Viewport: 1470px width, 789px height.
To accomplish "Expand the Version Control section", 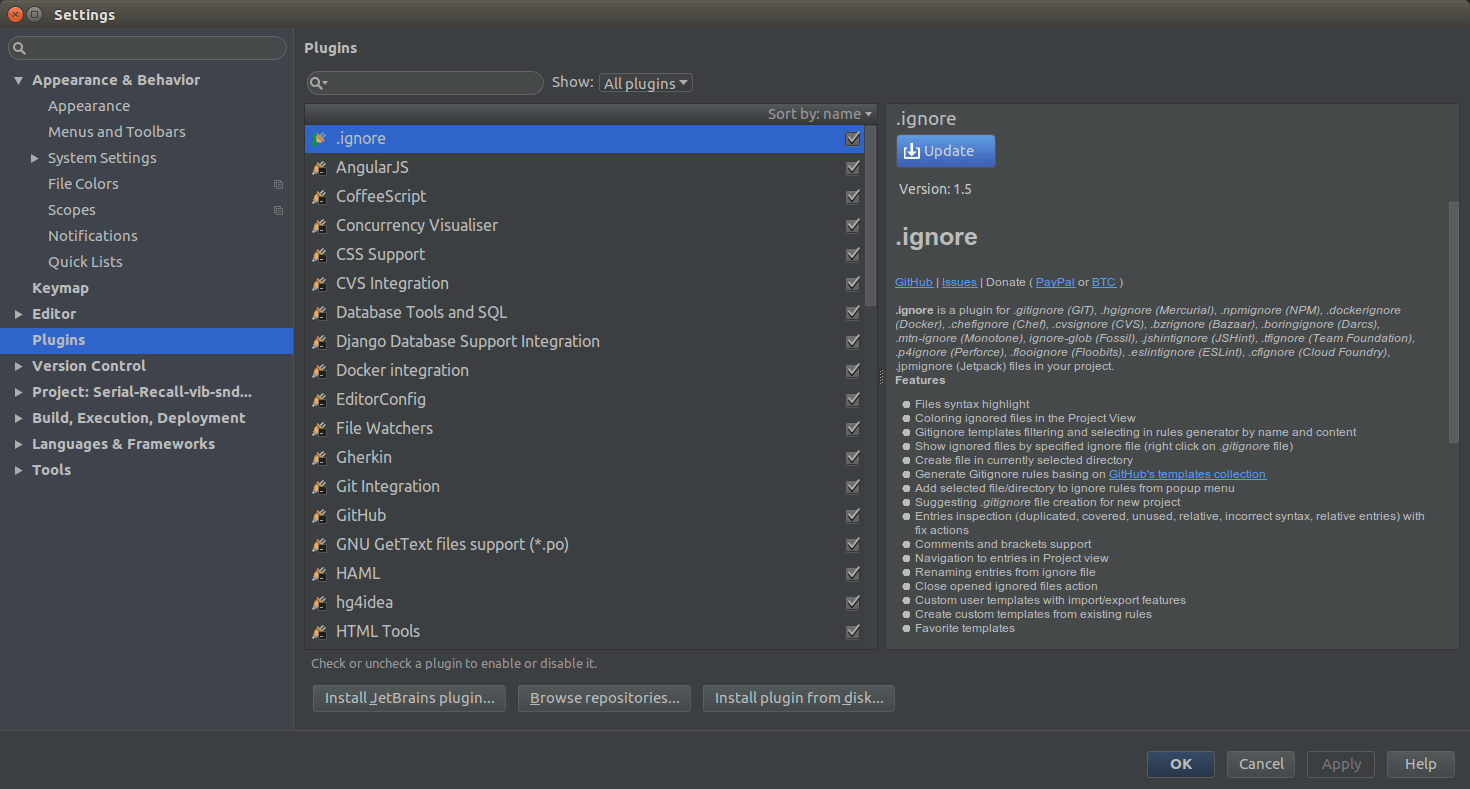I will pyautogui.click(x=18, y=366).
